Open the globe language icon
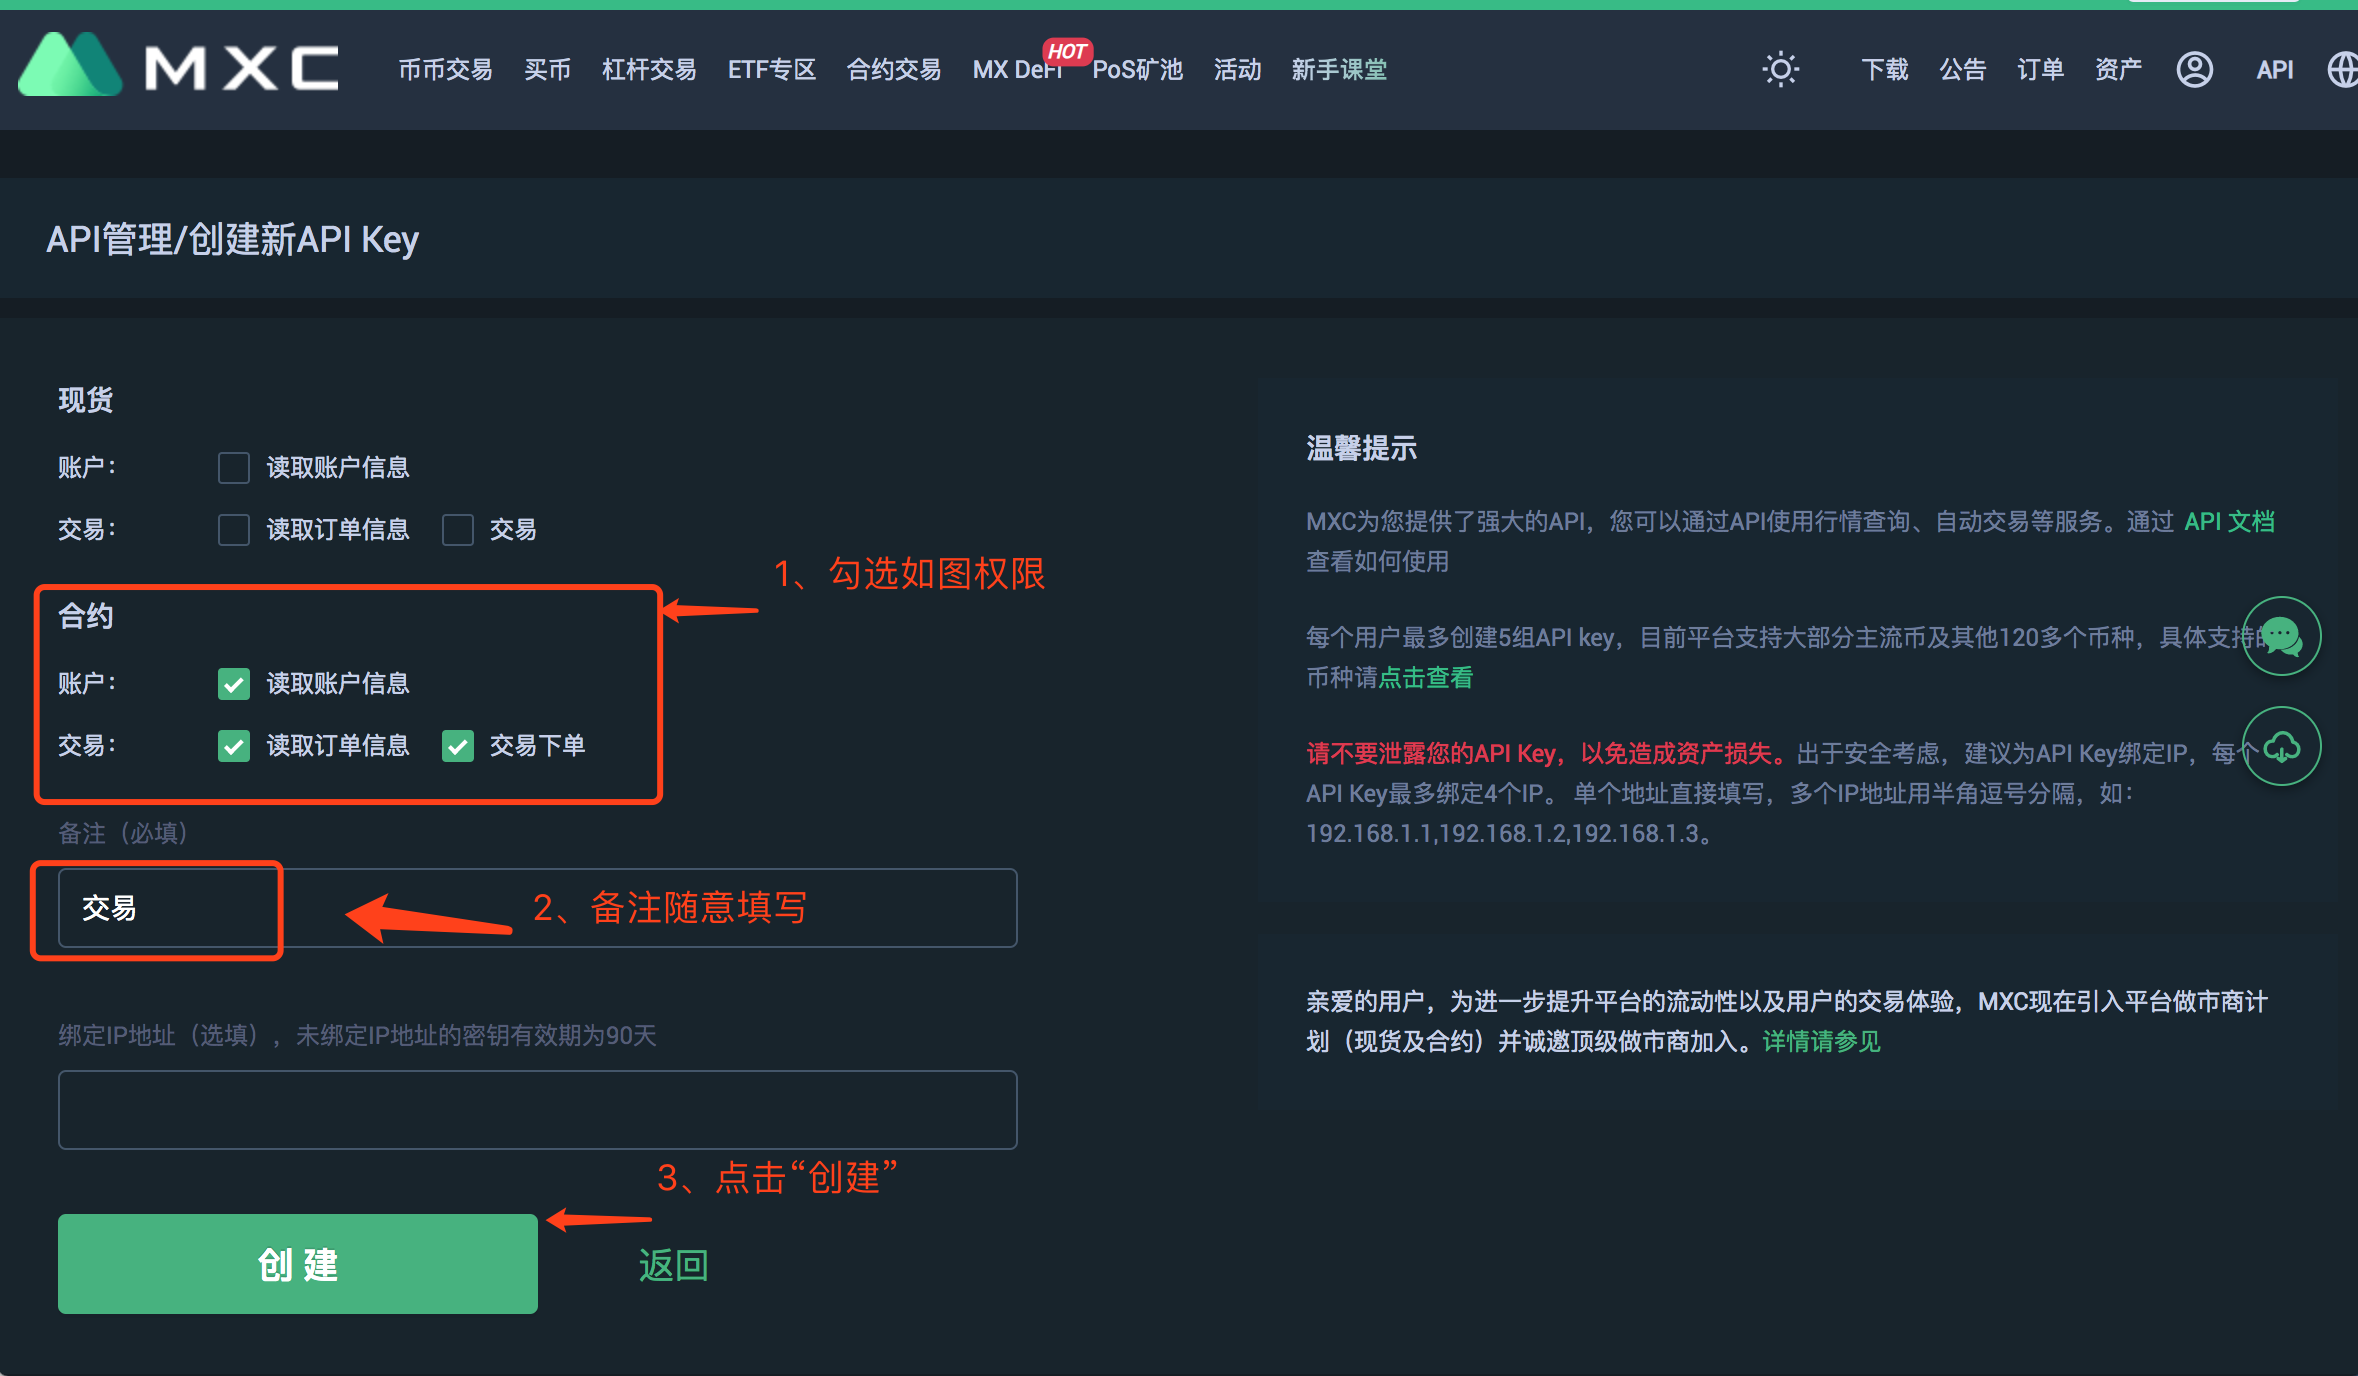This screenshot has height=1376, width=2358. click(x=2343, y=69)
